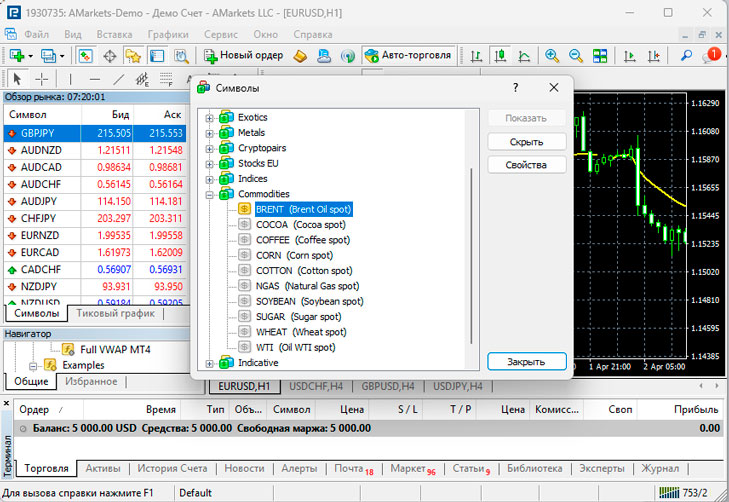Collapse the Commodities group
This screenshot has width=729, height=502.
210,194
